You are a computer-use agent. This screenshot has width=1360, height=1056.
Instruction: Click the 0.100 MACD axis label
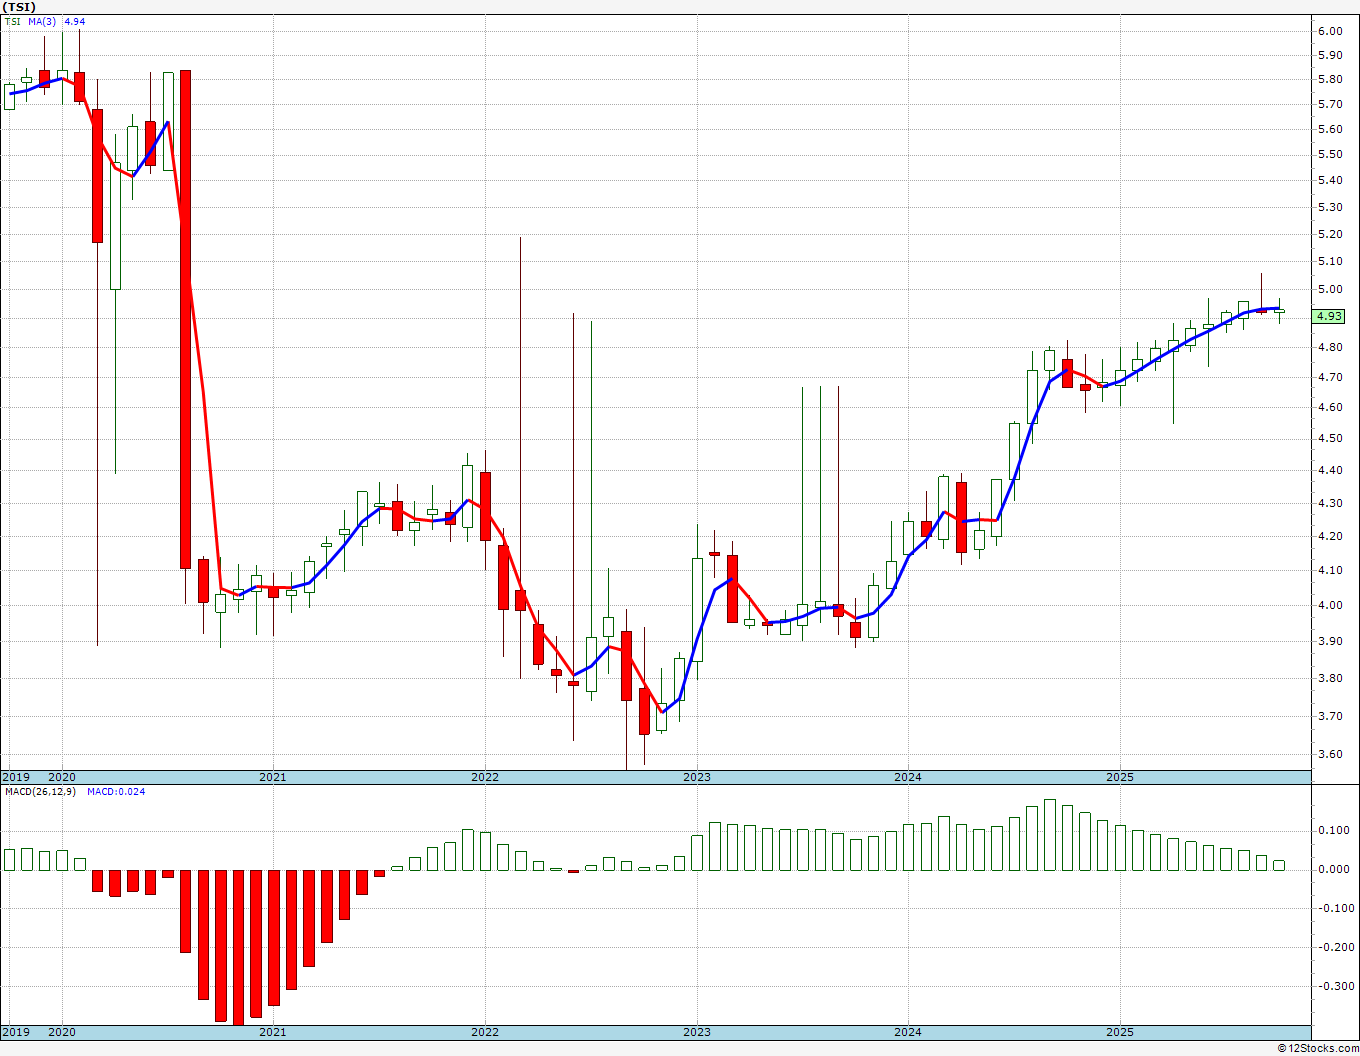[1333, 830]
